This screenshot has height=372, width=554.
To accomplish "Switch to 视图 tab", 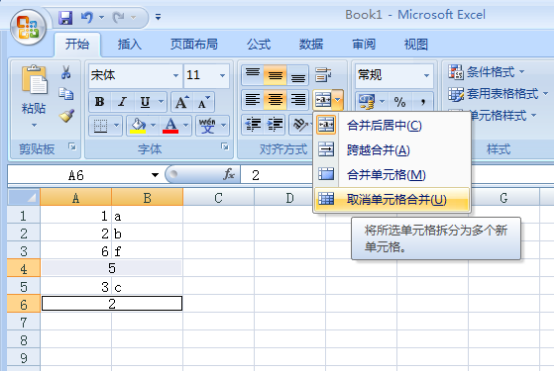I will pos(416,45).
